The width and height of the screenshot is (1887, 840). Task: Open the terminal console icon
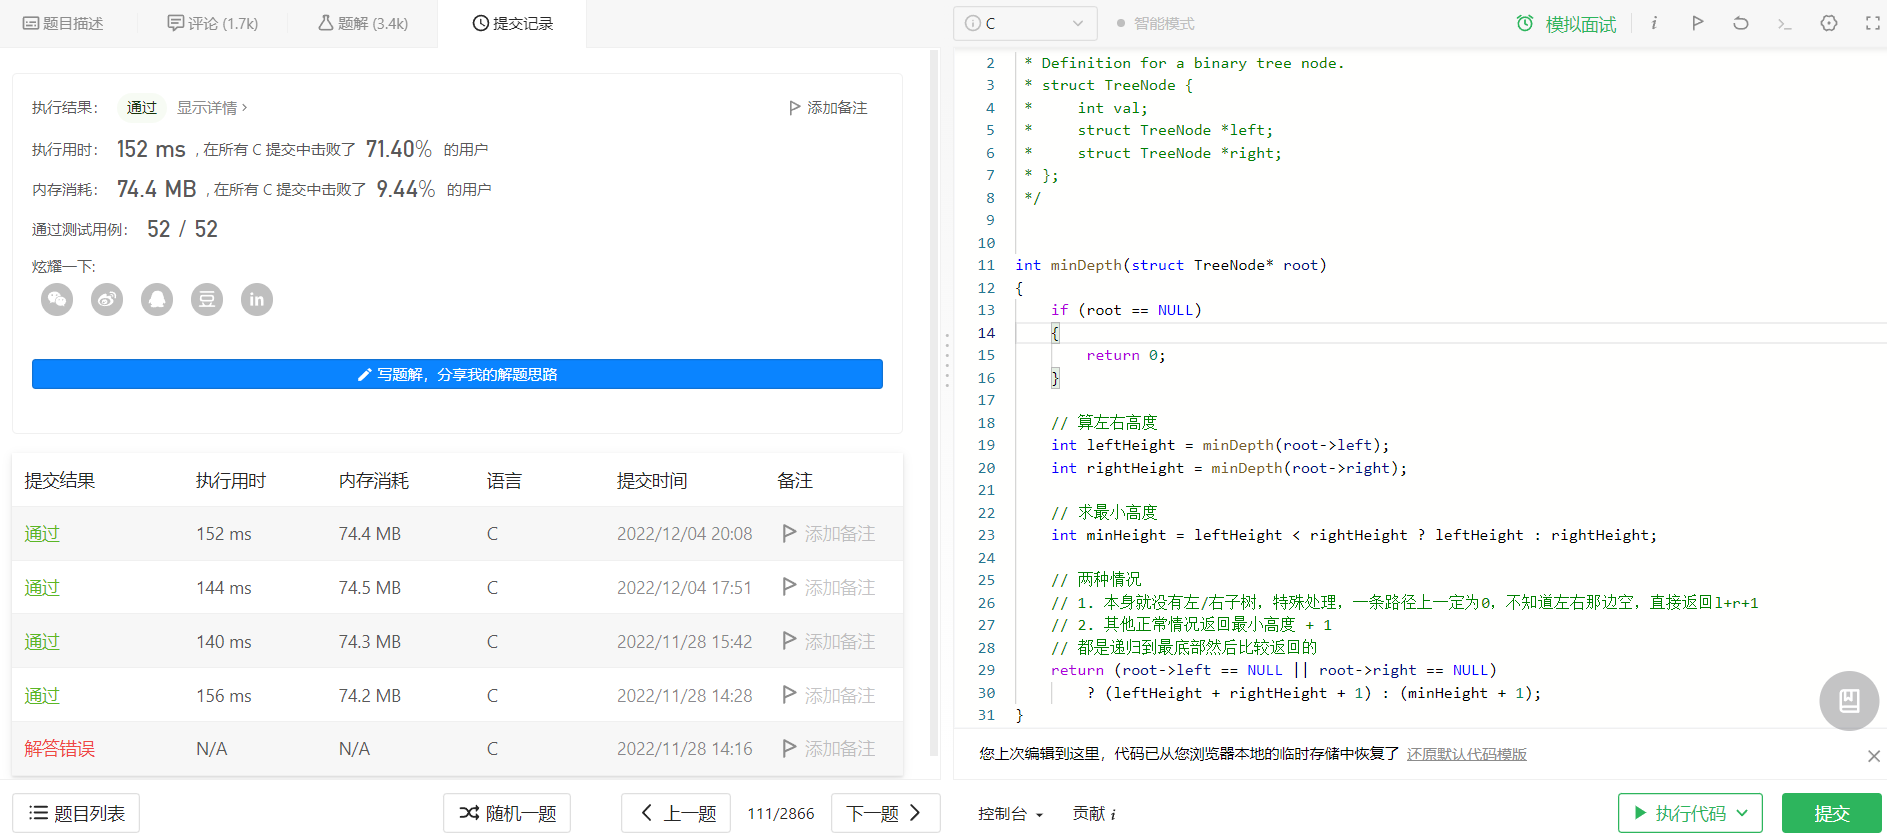pyautogui.click(x=1785, y=23)
